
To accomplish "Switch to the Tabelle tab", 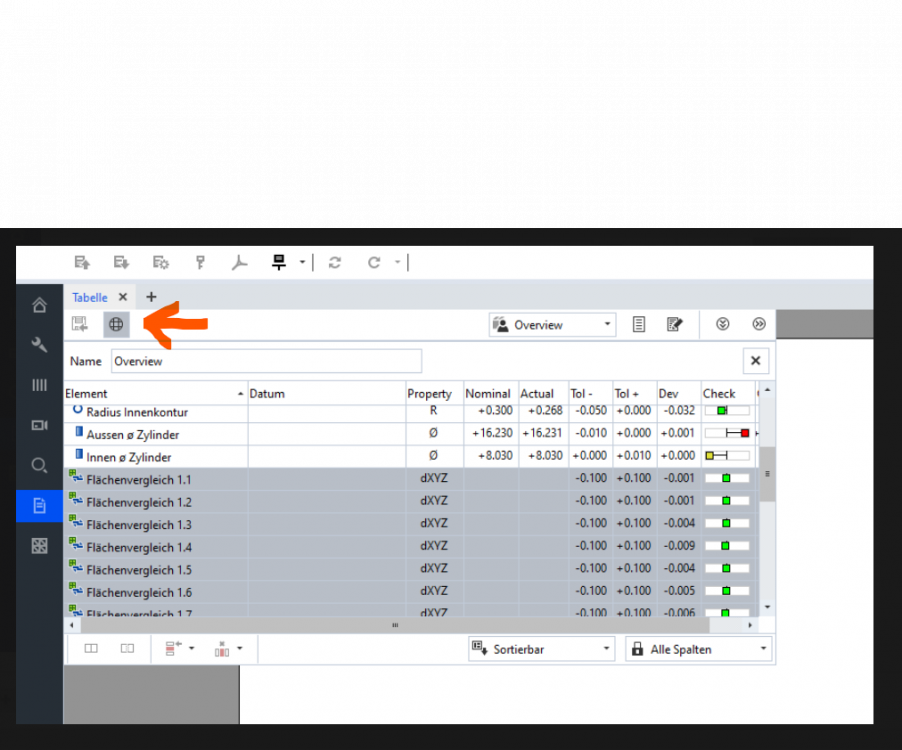I will click(90, 297).
